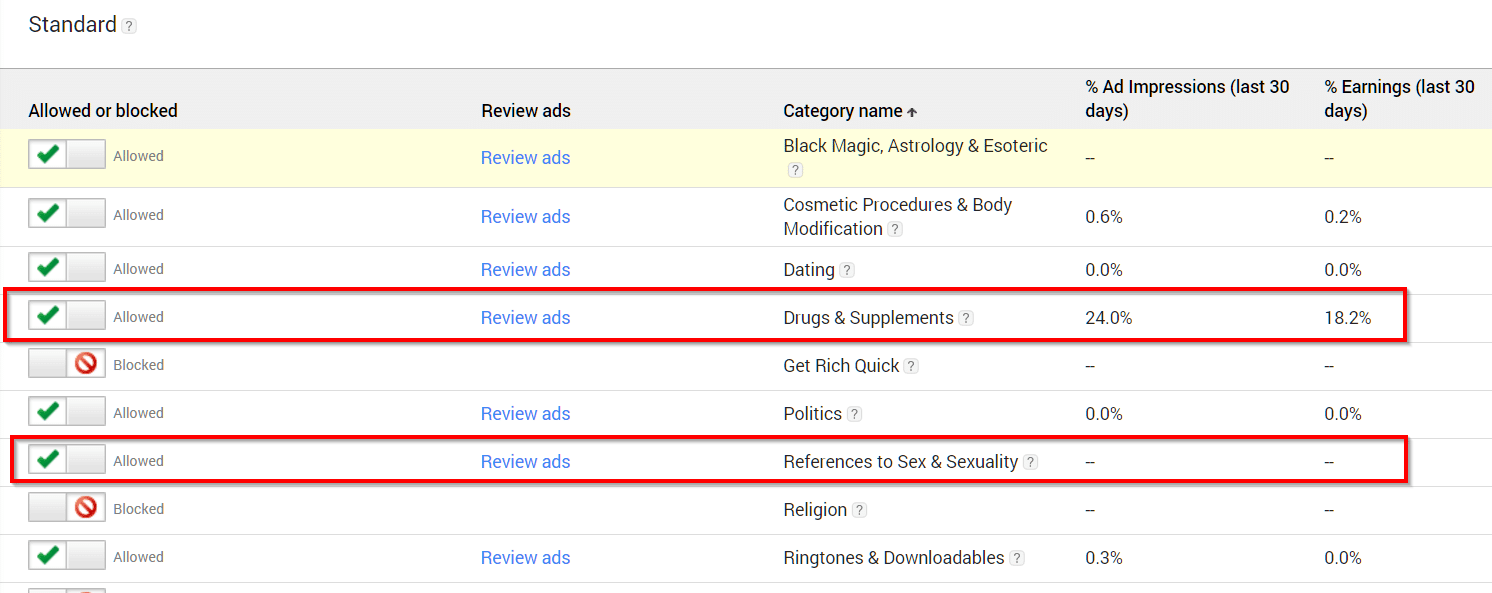Click help icon under Black Magic, Astrology & Esoteric

tap(795, 170)
